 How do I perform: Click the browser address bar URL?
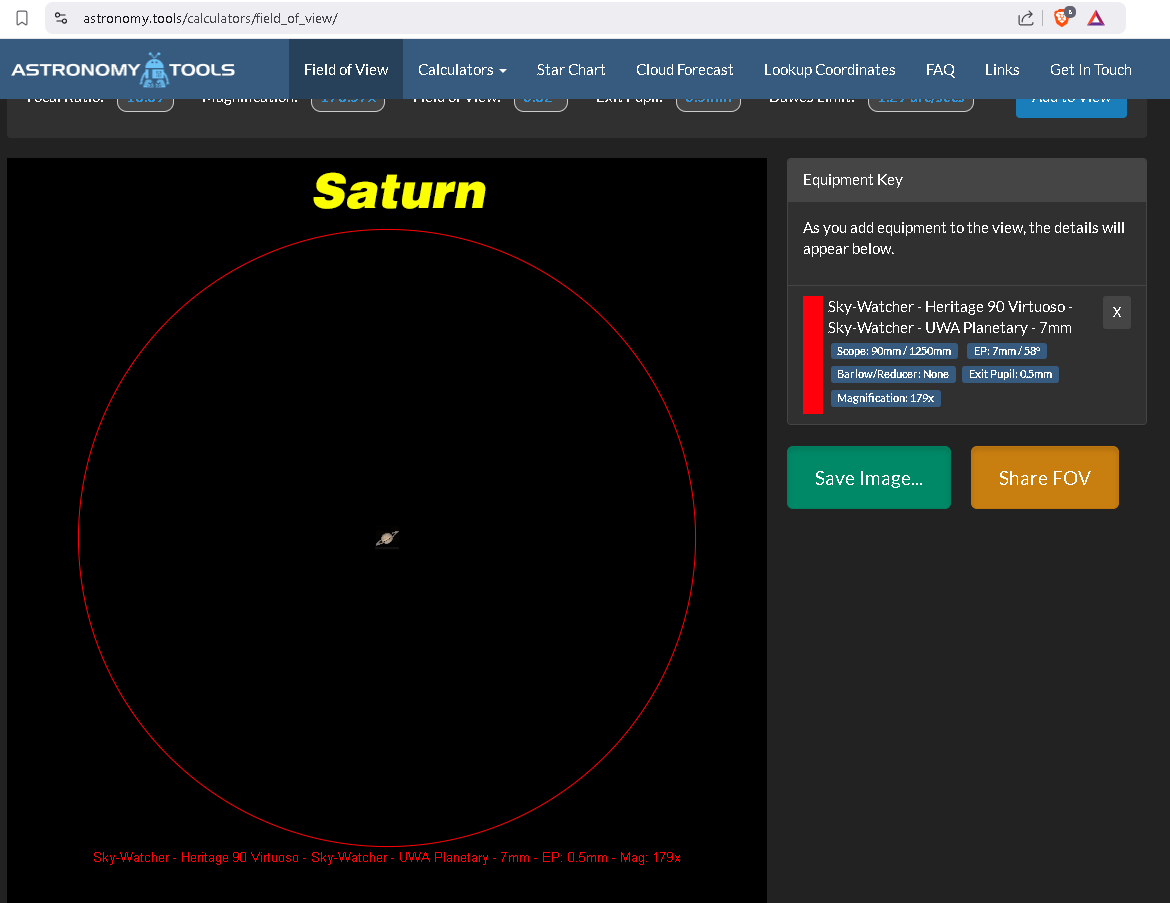coord(211,18)
